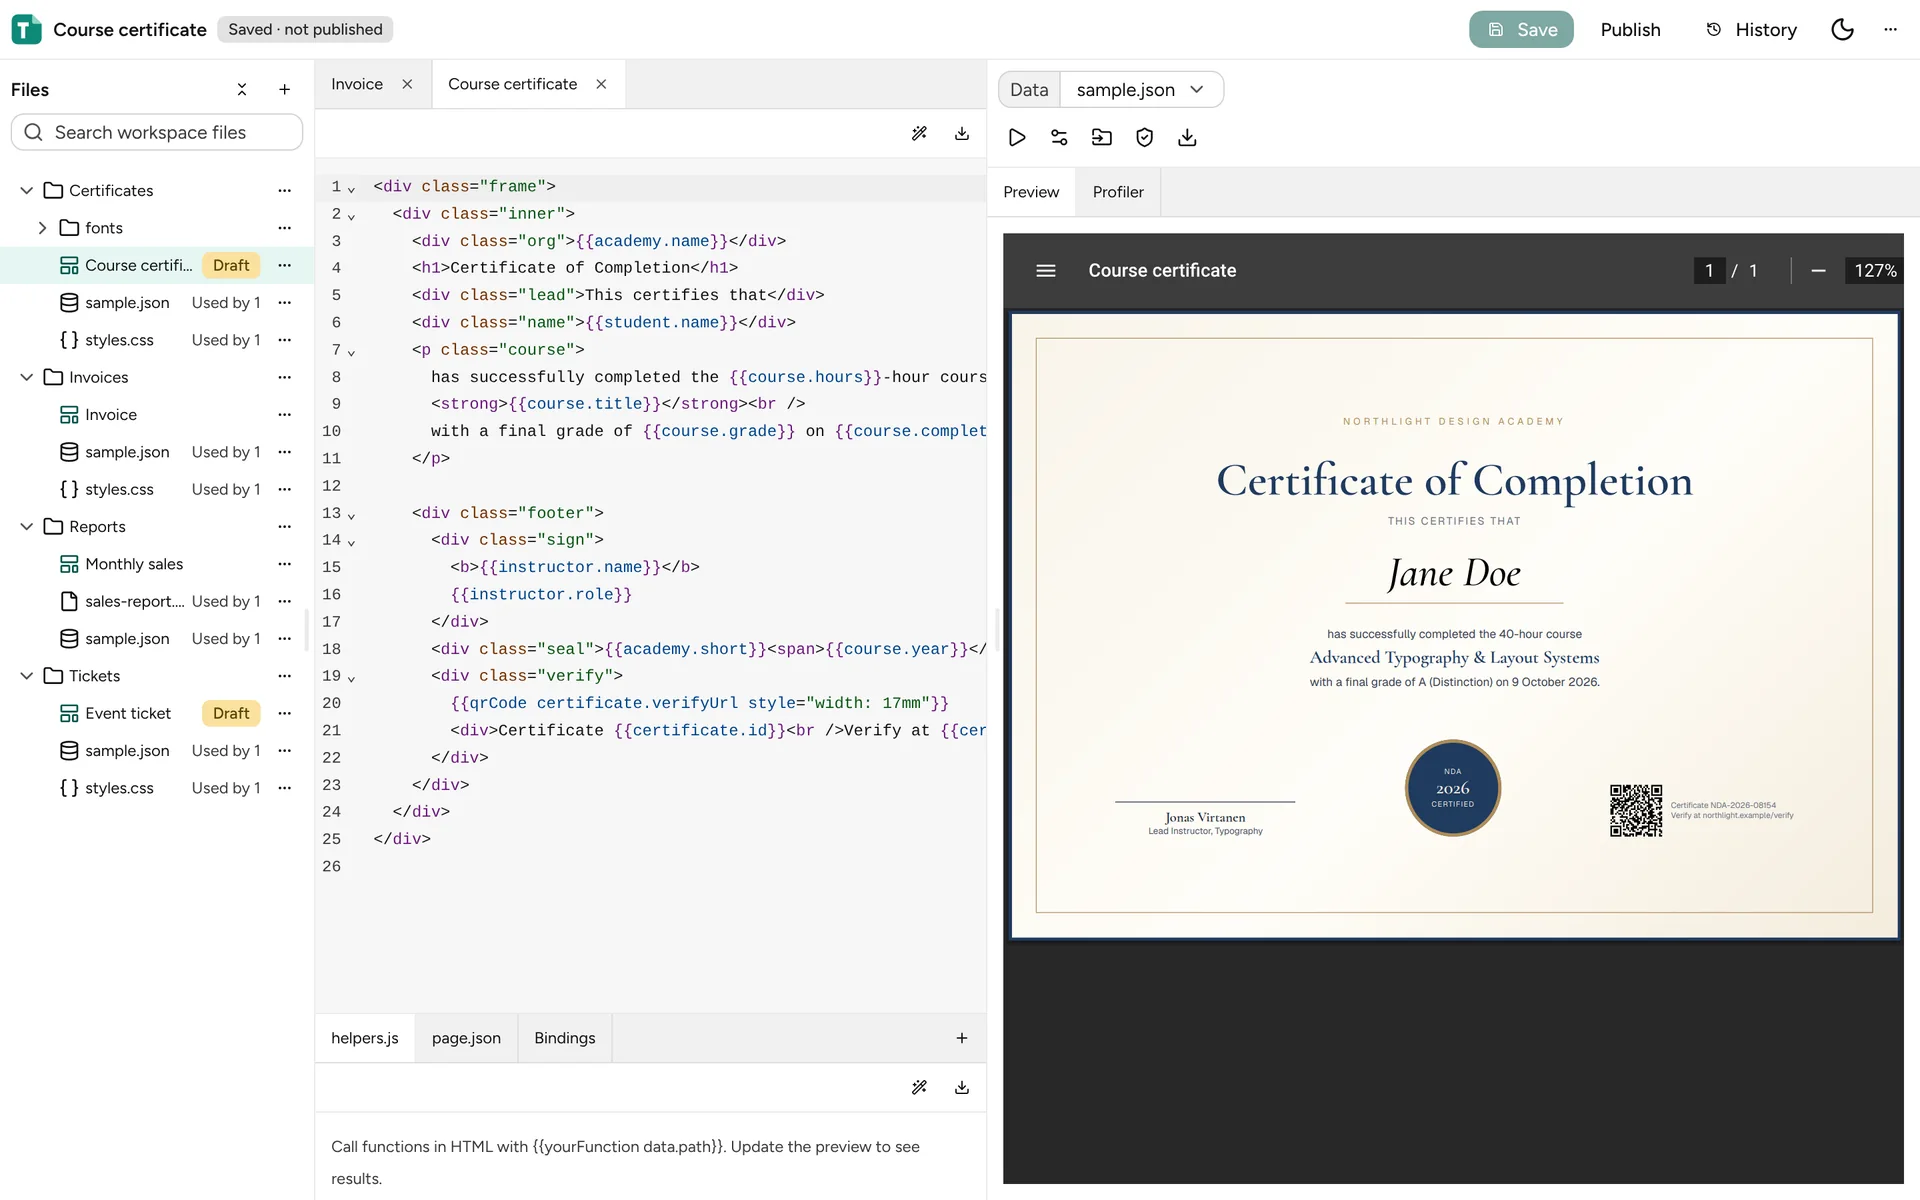Viewport: 1920px width, 1200px height.
Task: Click the 127% zoom level box
Action: click(x=1874, y=271)
